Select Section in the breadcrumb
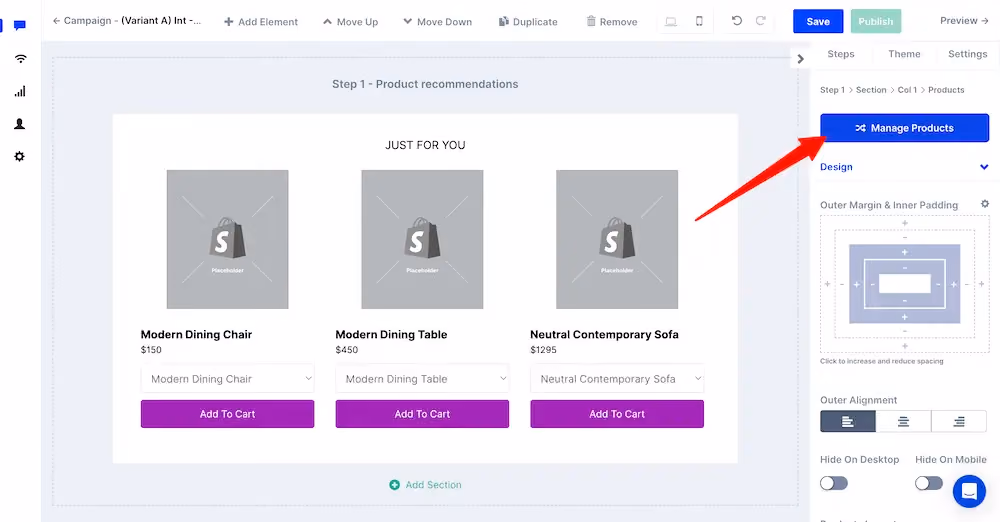Screen dimensions: 1000x522 (871, 90)
